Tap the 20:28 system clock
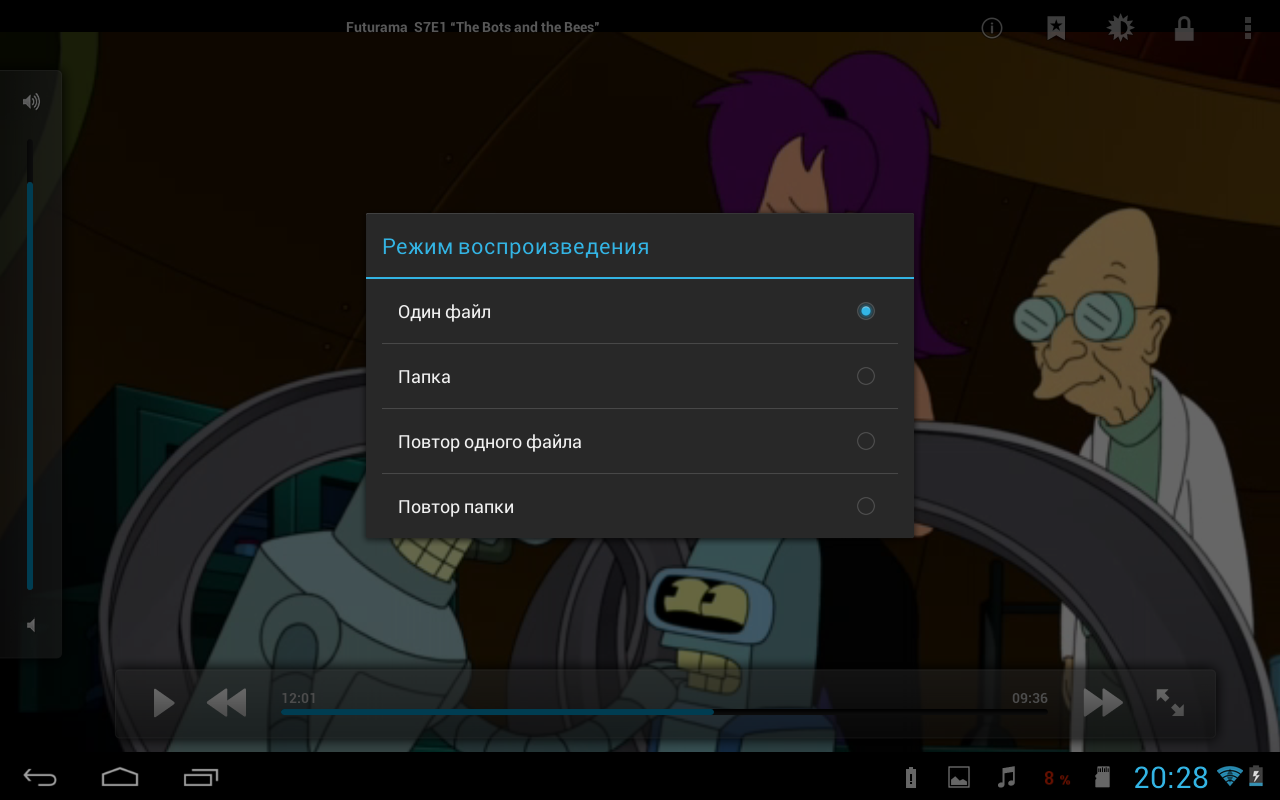The width and height of the screenshot is (1280, 800). point(1171,777)
